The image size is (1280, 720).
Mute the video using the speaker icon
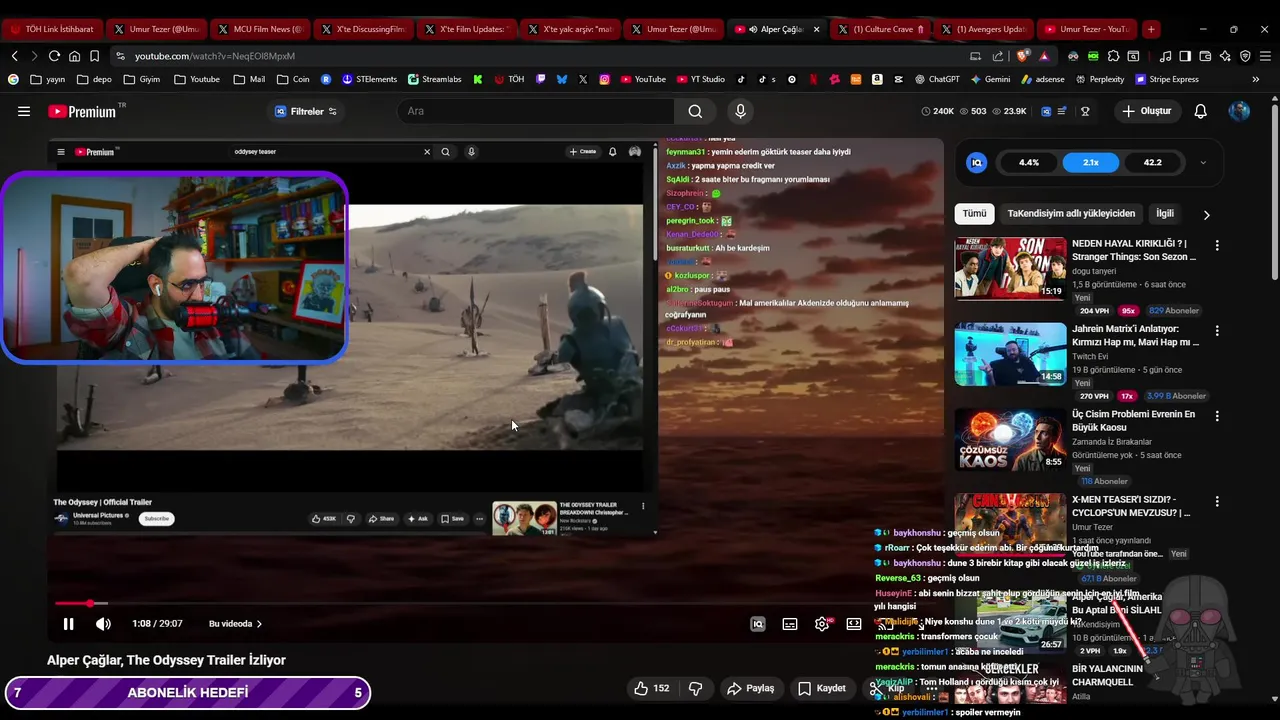103,624
